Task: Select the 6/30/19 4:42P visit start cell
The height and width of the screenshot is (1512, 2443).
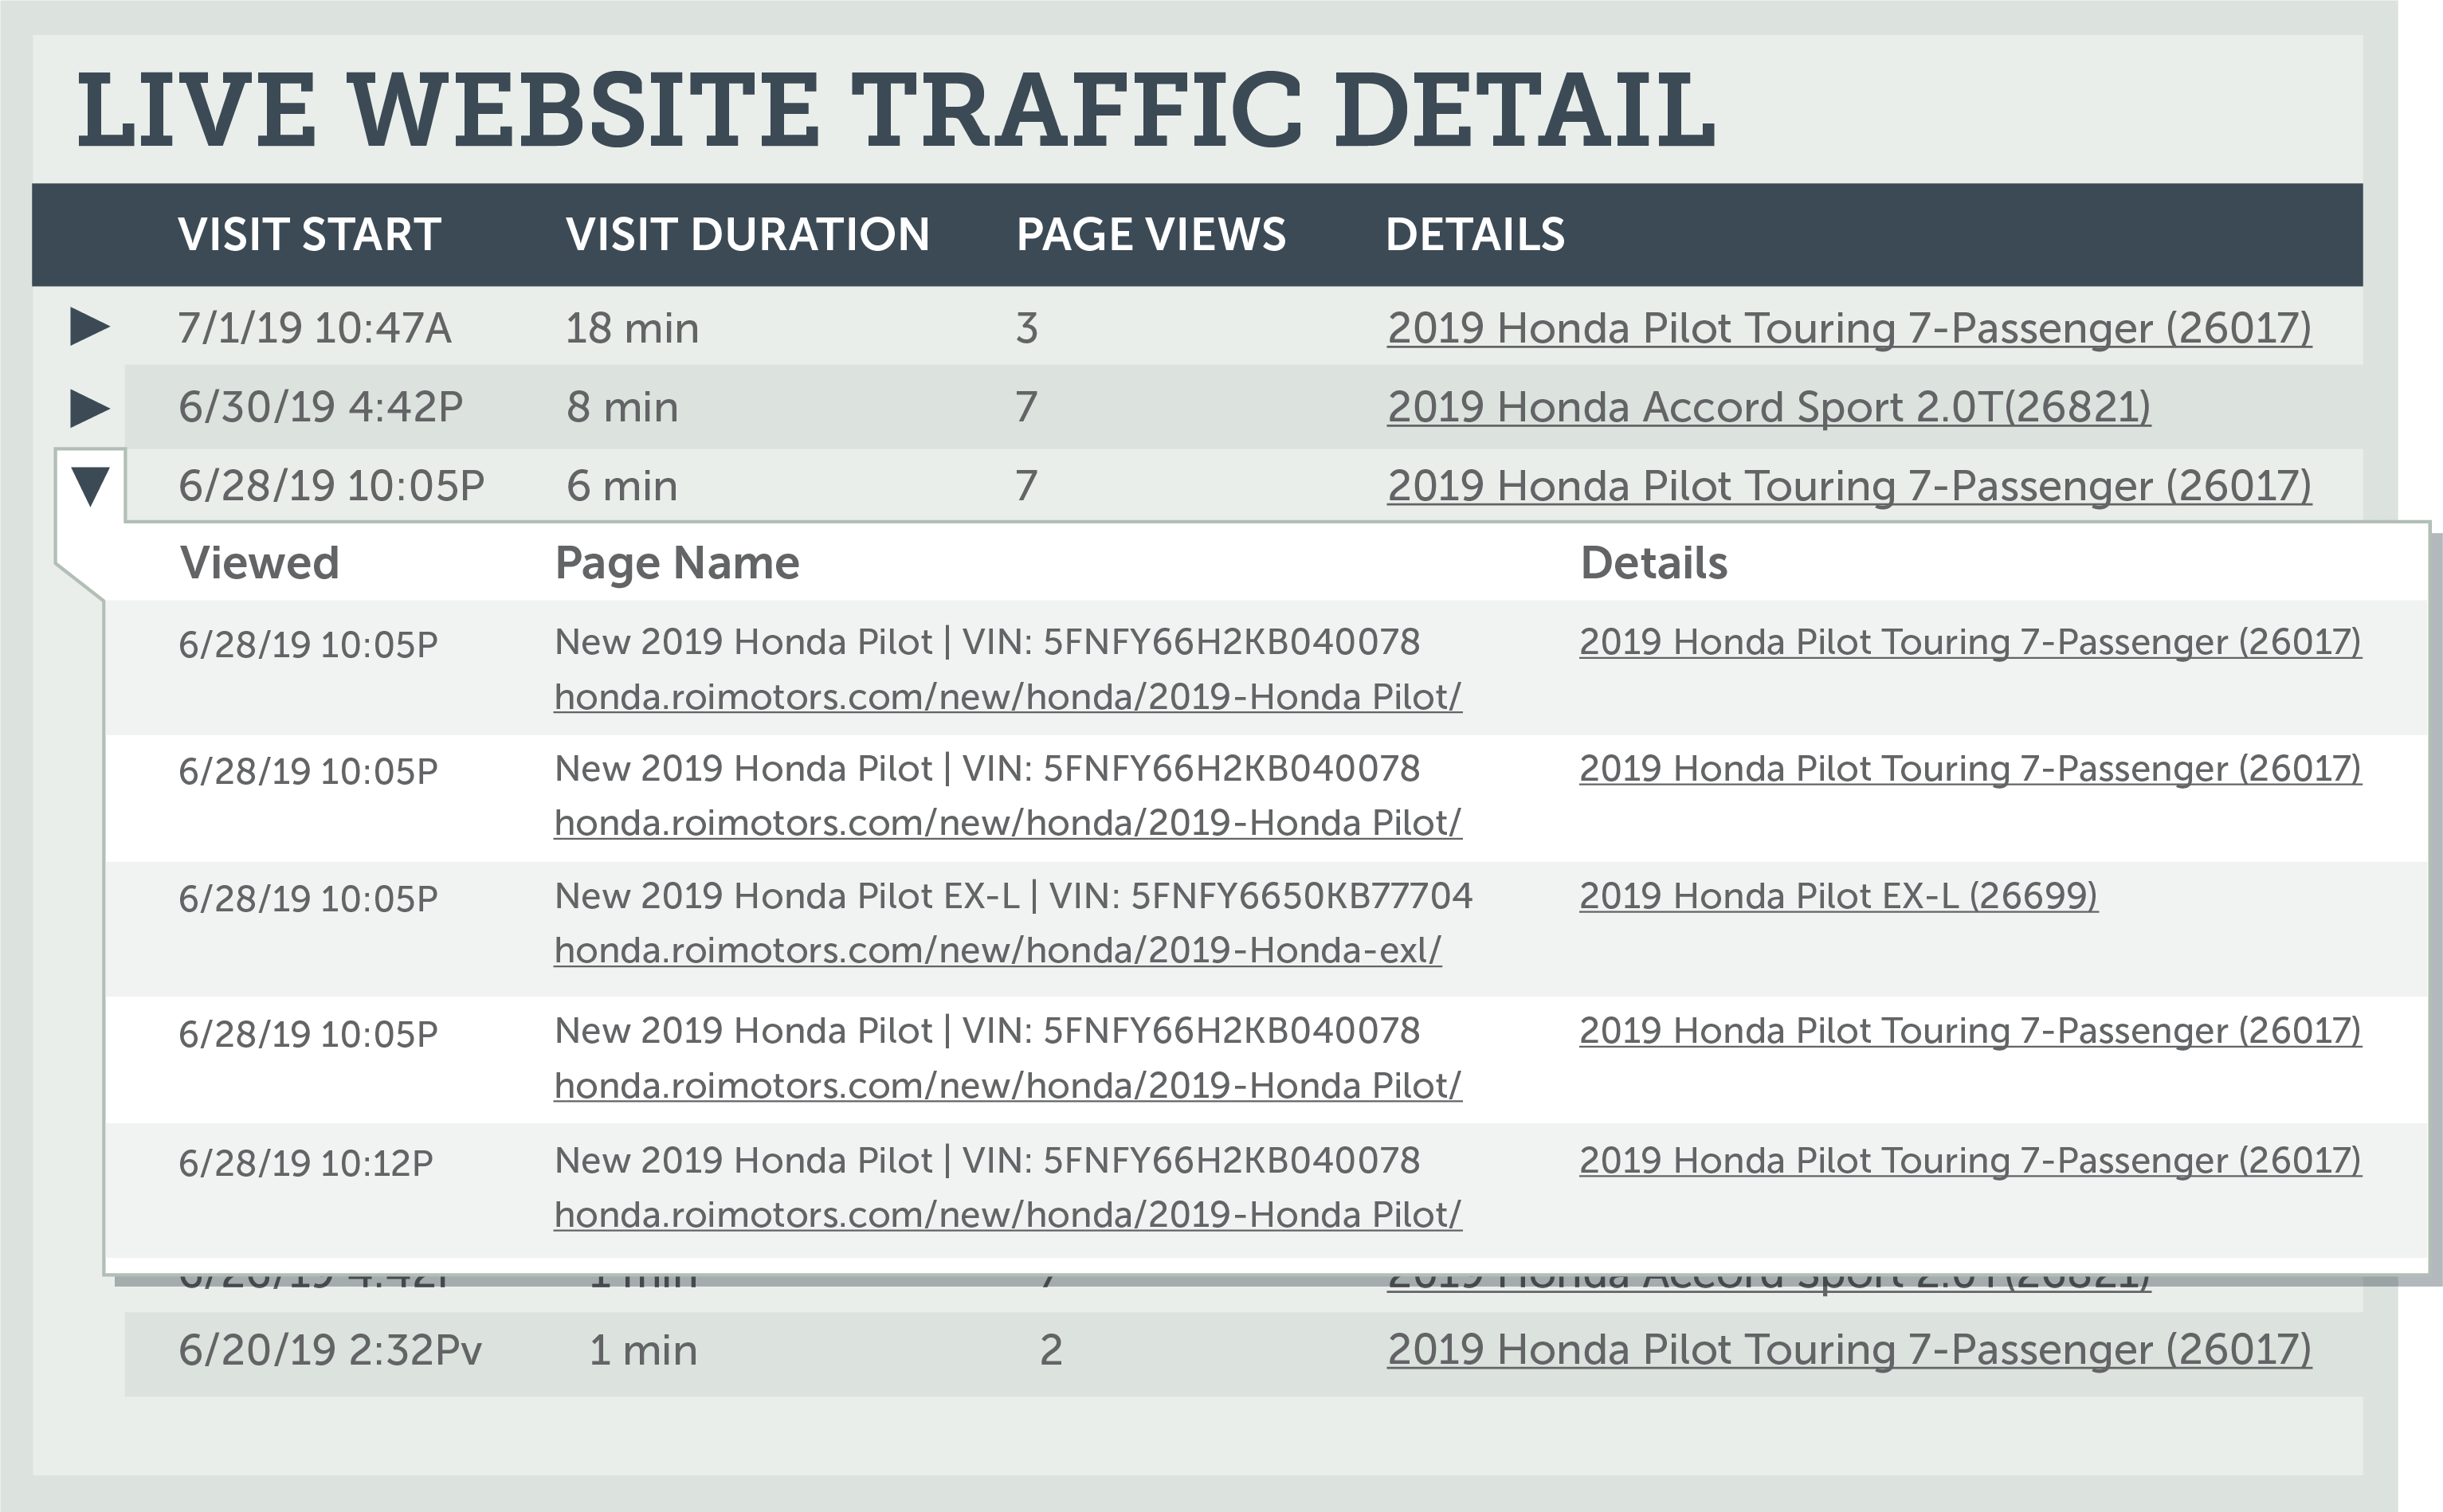Action: pos(320,407)
